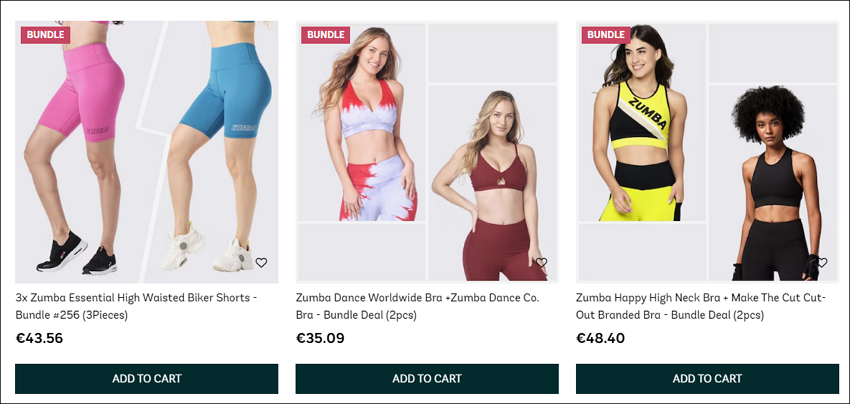This screenshot has width=850, height=404.
Task: Open 3x Zumba Essential Biker Shorts title link
Action: 136,306
